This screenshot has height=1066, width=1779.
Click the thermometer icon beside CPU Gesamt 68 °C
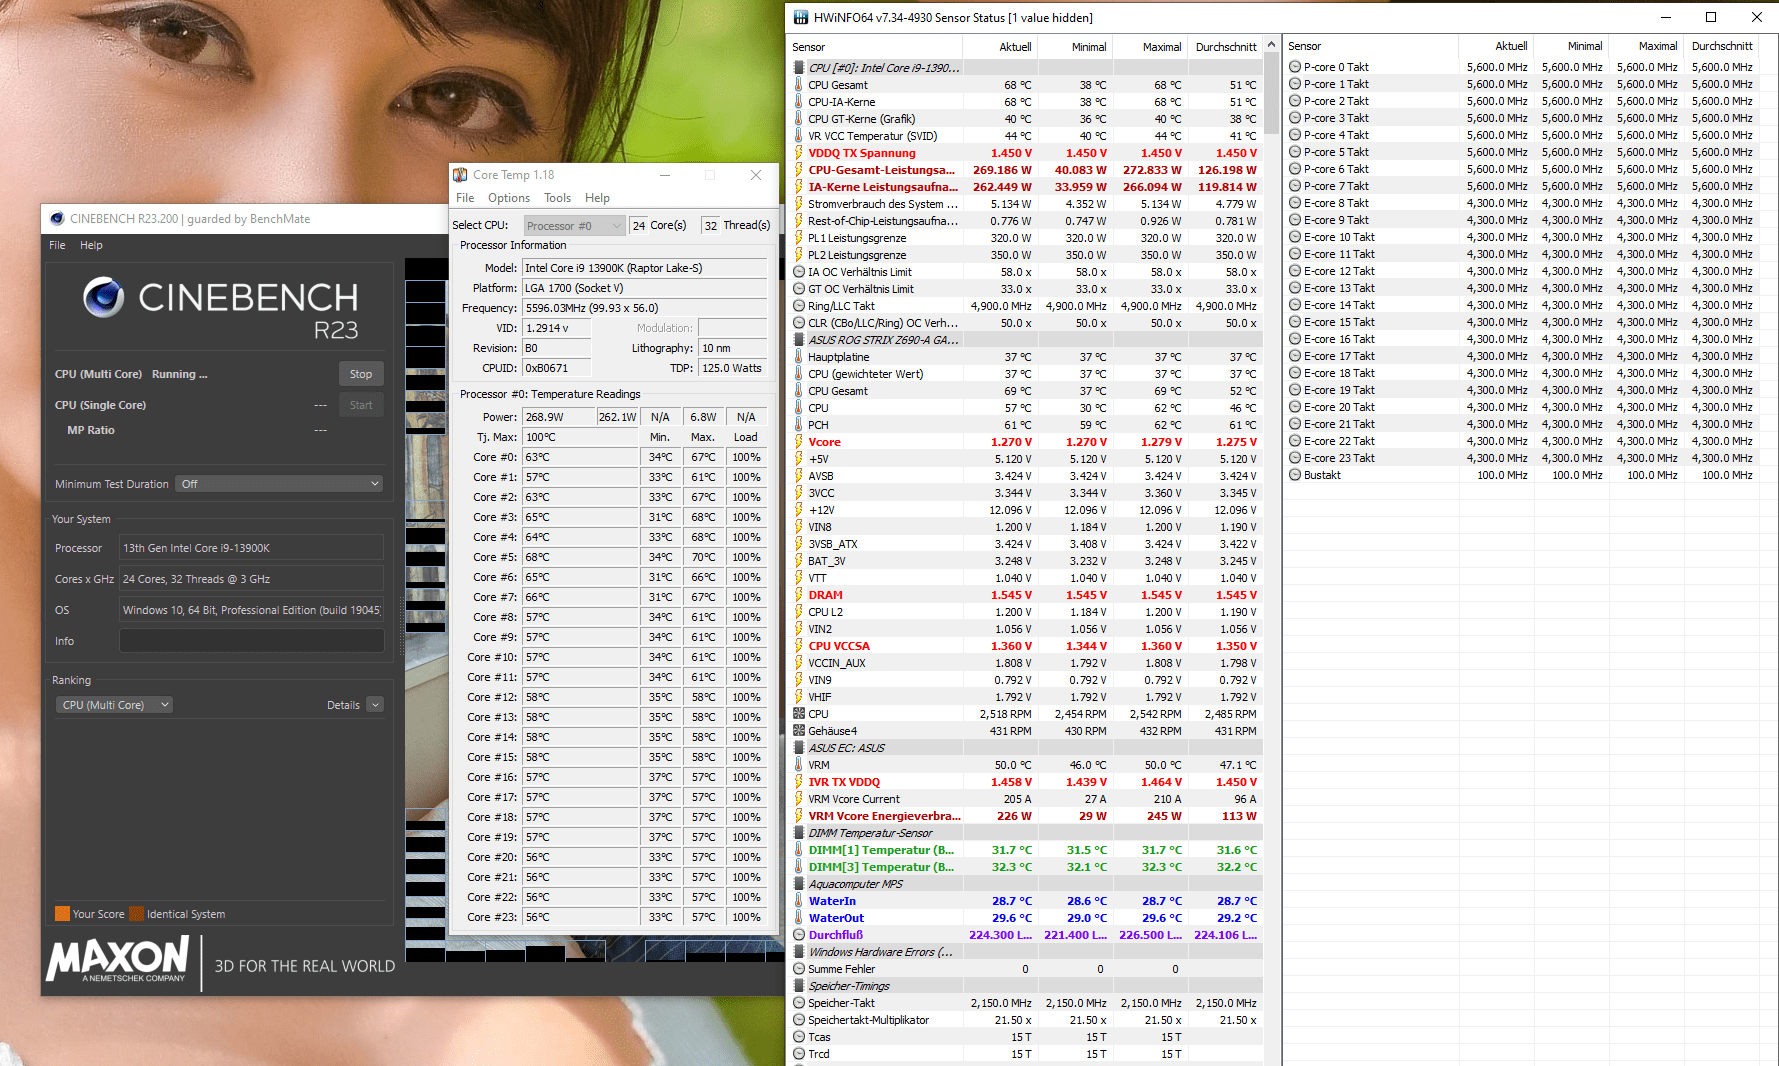coord(799,85)
